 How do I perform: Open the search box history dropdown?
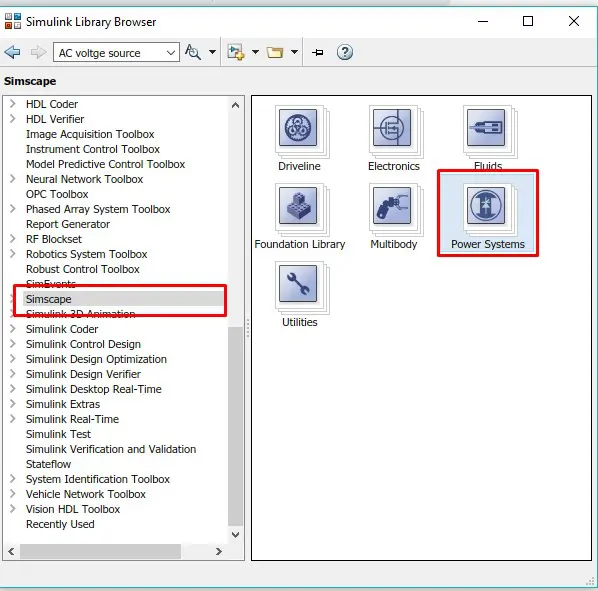[171, 53]
